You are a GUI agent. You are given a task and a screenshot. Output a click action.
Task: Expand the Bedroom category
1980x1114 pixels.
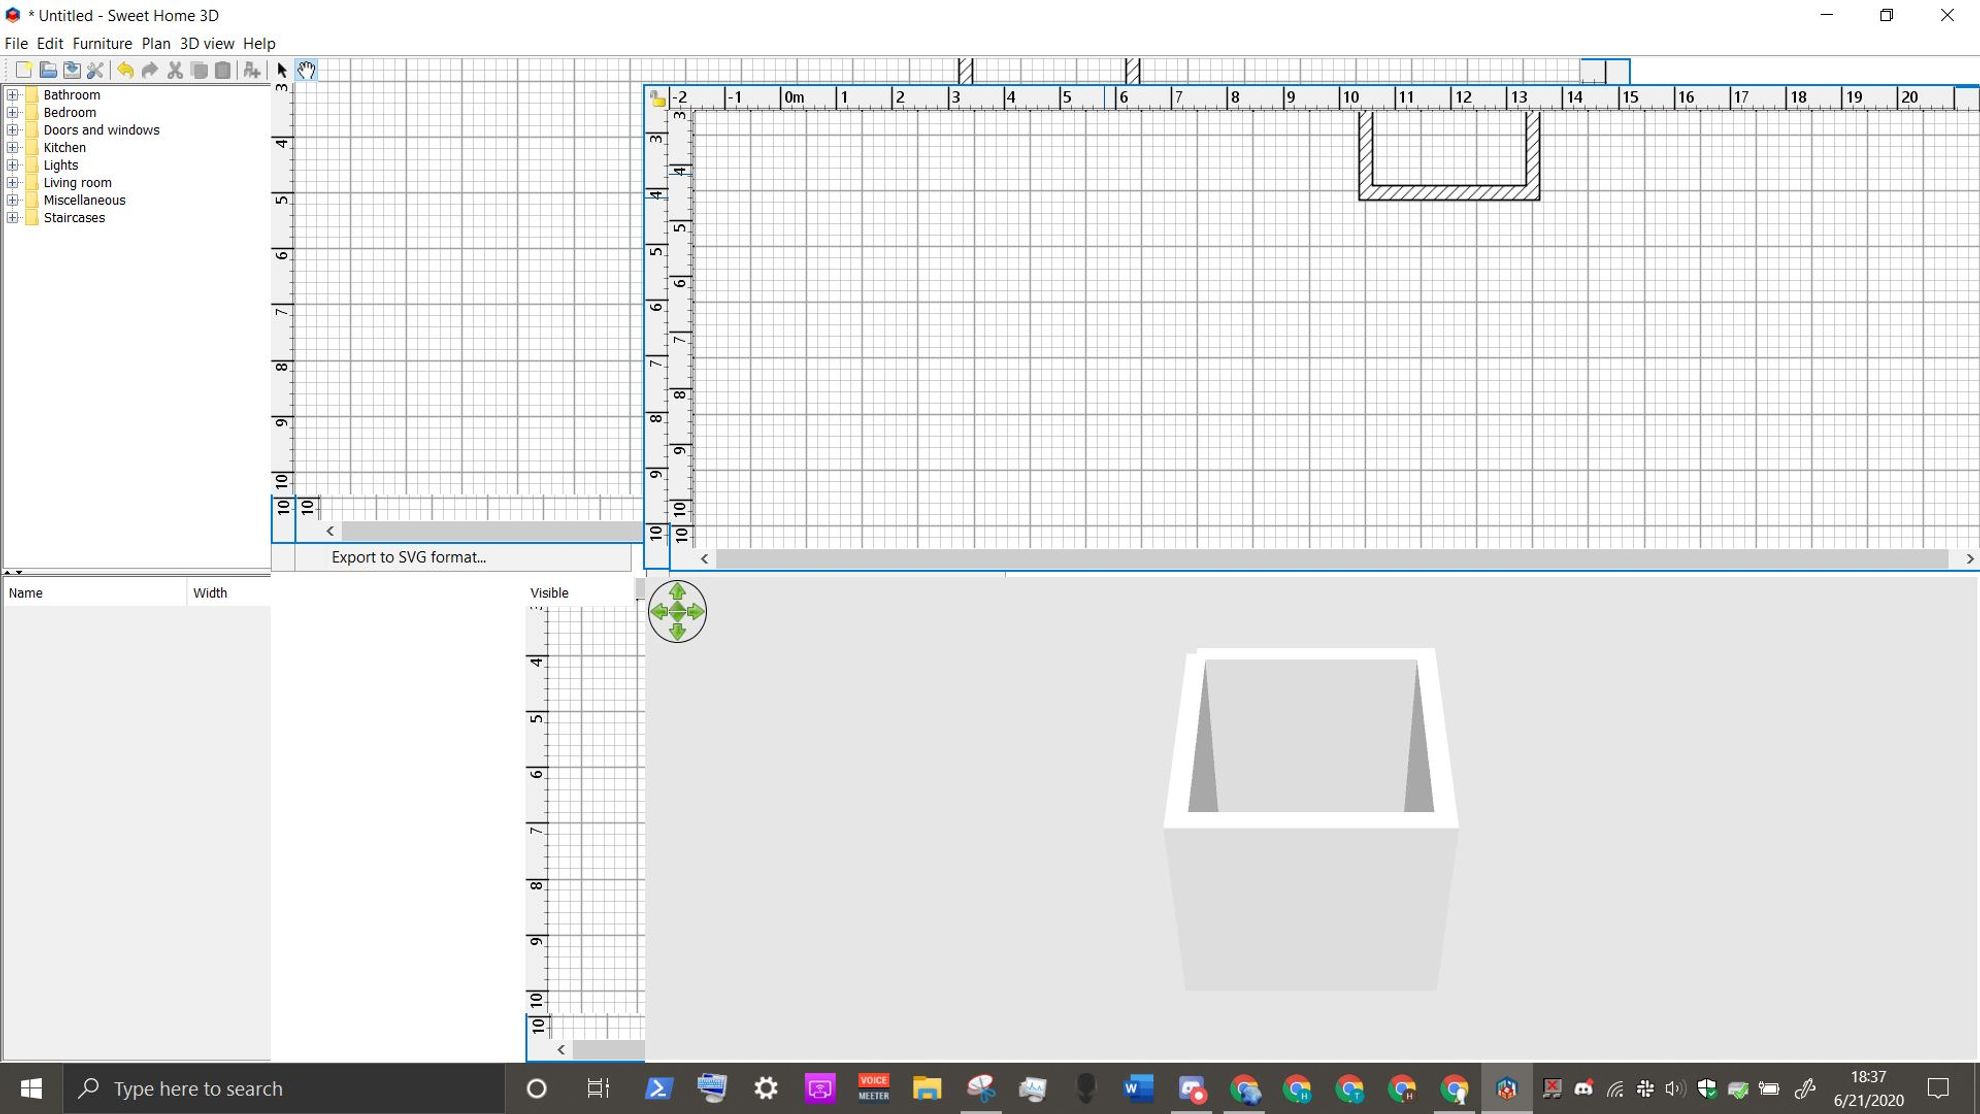pyautogui.click(x=13, y=112)
